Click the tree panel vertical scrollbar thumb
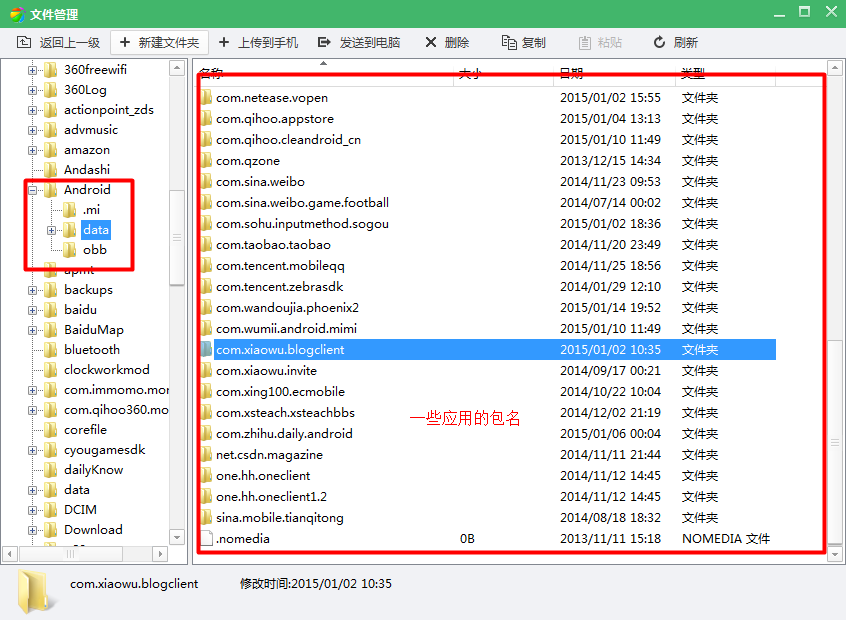 [176, 237]
